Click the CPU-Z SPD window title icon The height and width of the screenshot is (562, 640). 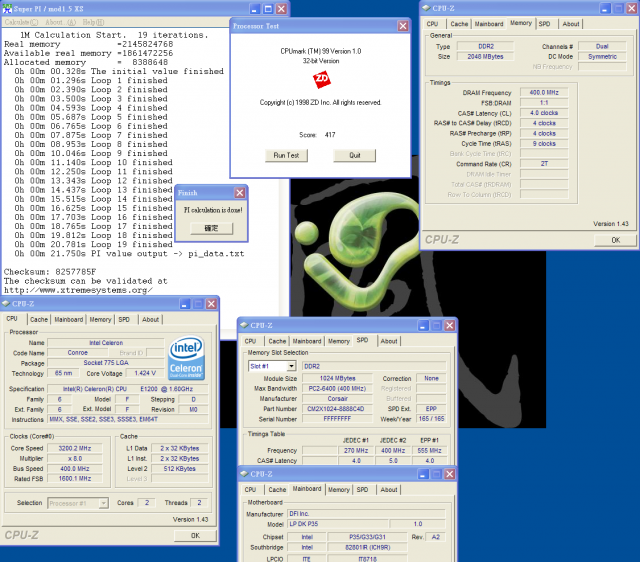point(244,325)
